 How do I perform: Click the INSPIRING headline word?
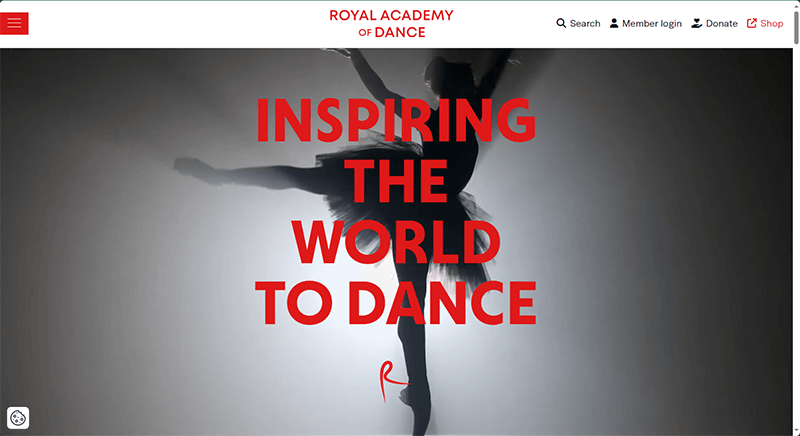pyautogui.click(x=396, y=120)
